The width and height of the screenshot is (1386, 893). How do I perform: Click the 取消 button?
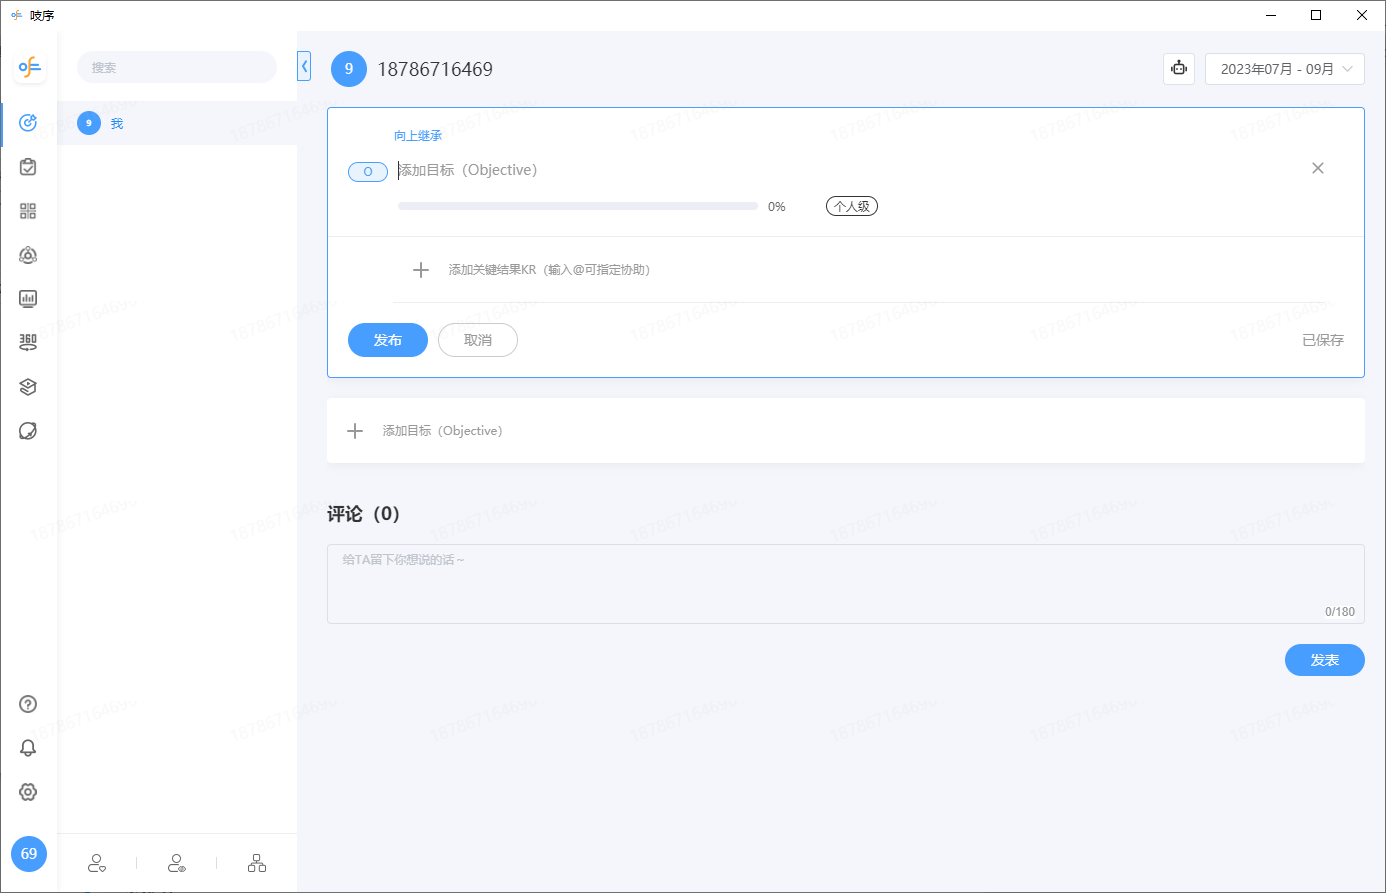pos(478,340)
